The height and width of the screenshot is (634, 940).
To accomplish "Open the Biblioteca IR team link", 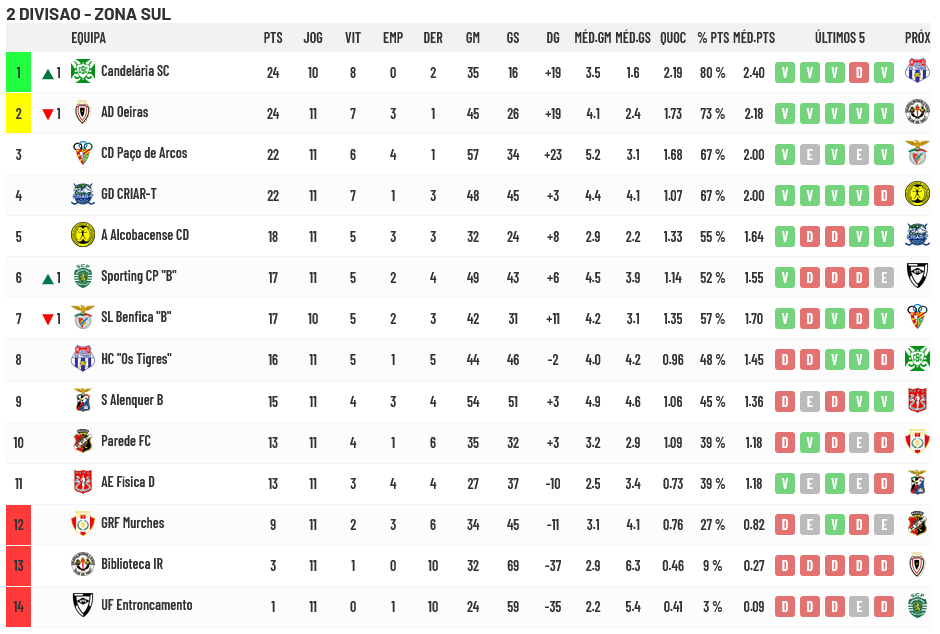I will pos(132,564).
